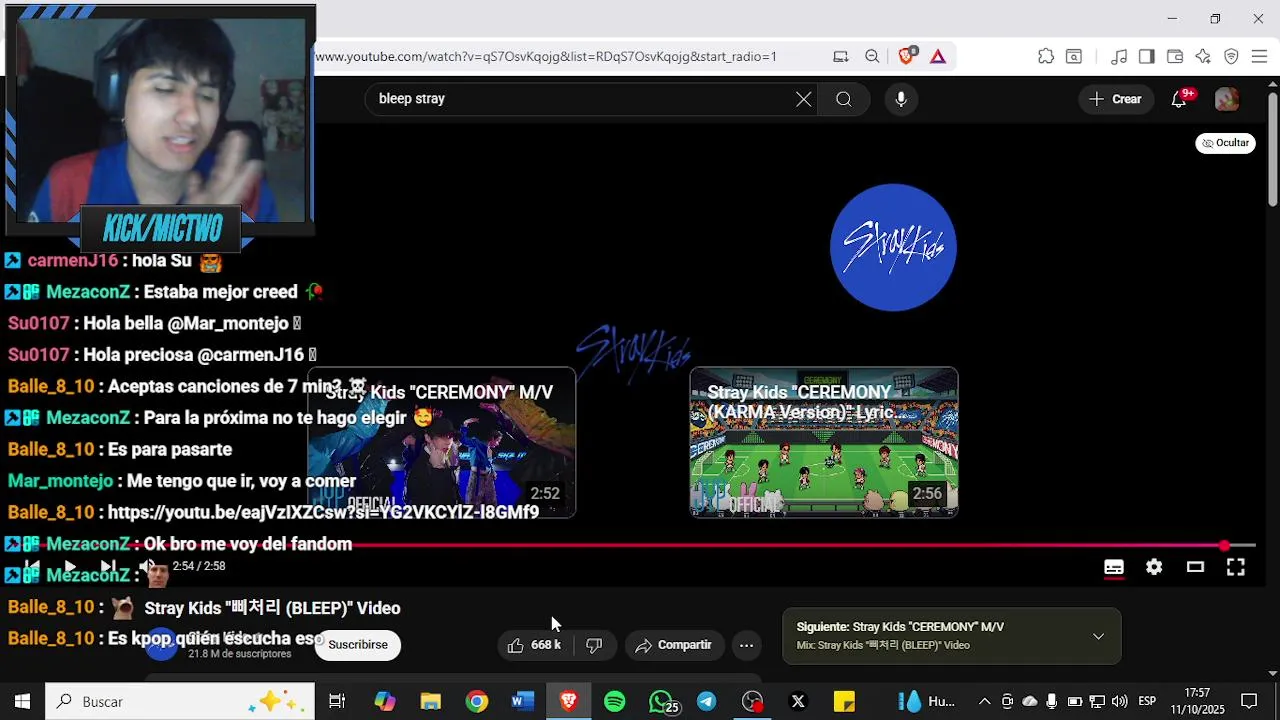Clear the YouTube search box text
Viewport: 1280px width, 720px height.
(x=804, y=99)
